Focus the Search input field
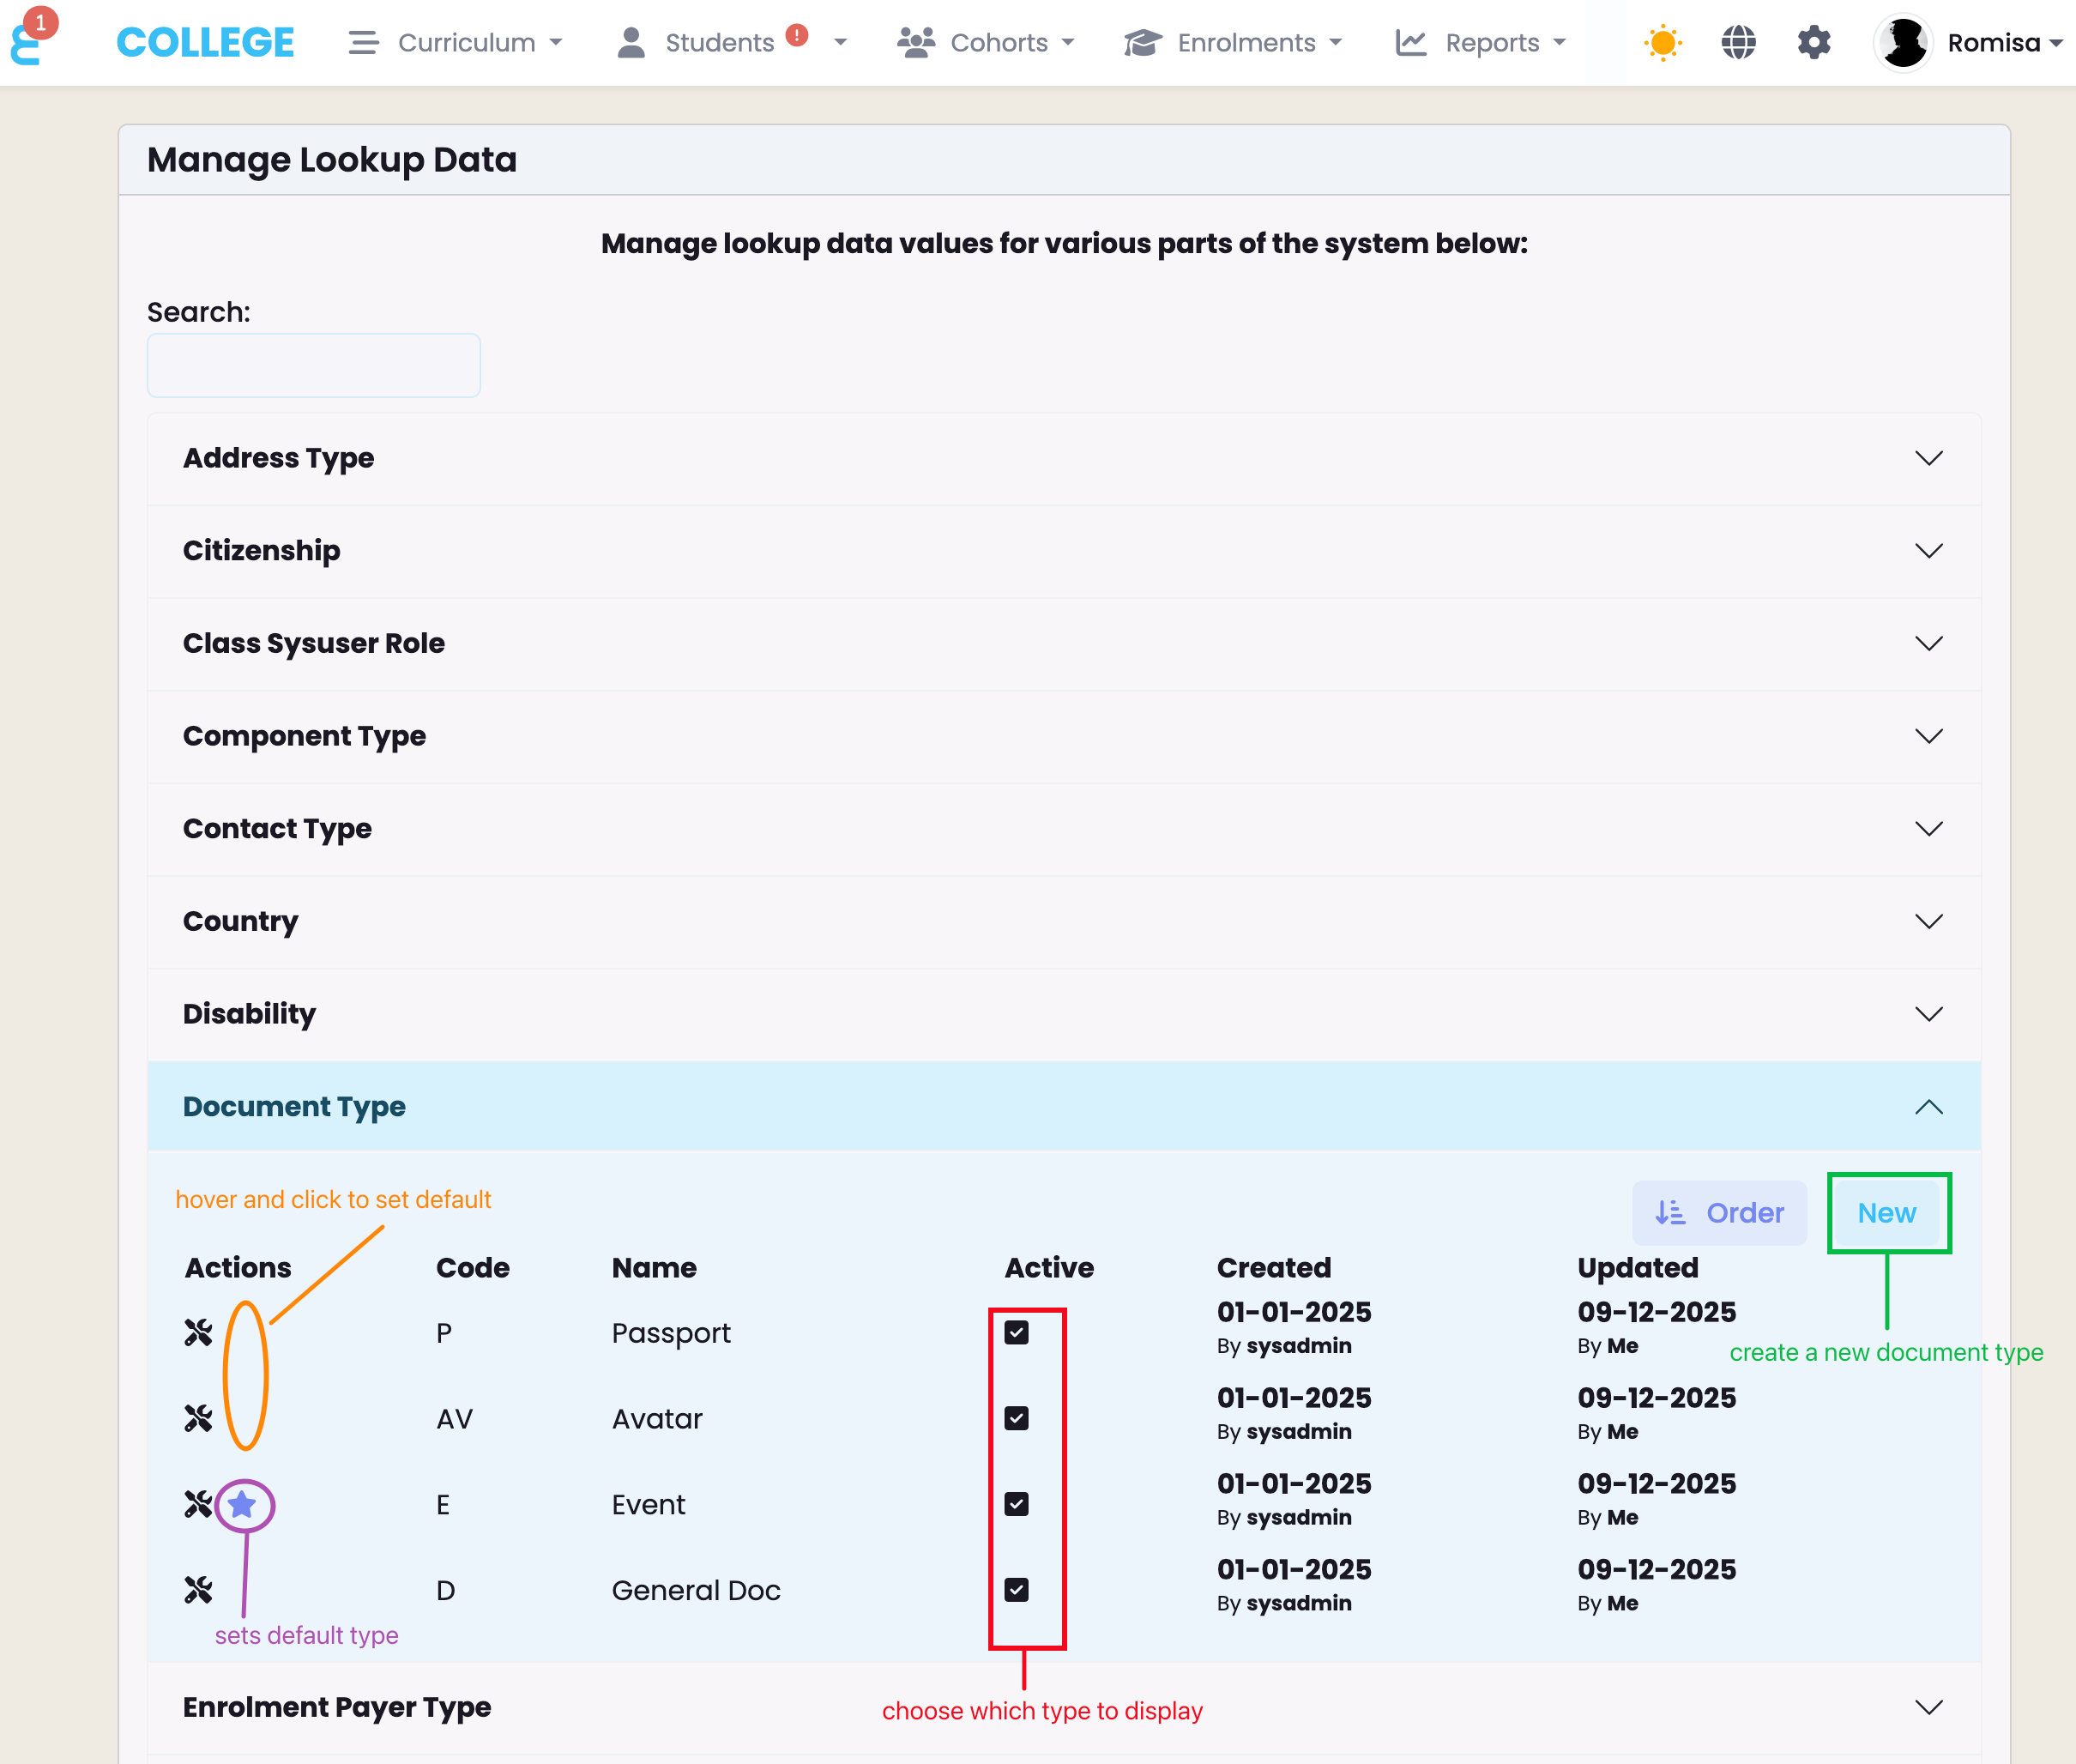 pyautogui.click(x=313, y=365)
